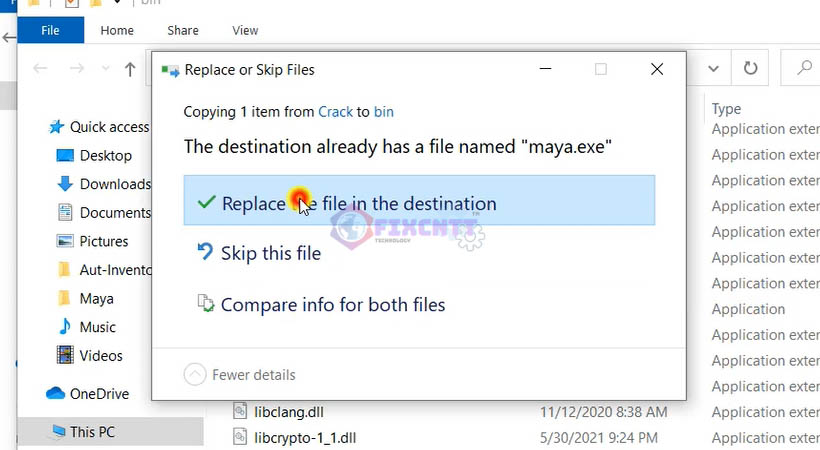Select the libclang.dll file
Image resolution: width=820 pixels, height=450 pixels.
point(288,412)
